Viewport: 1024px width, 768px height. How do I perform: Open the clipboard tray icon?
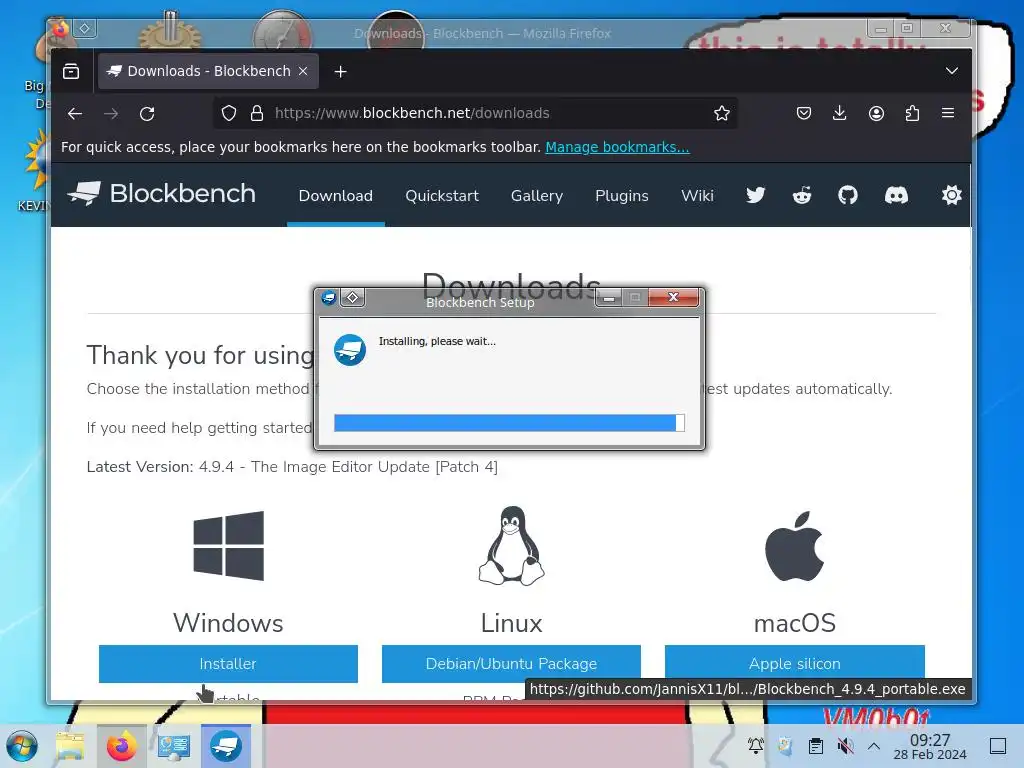click(x=816, y=745)
